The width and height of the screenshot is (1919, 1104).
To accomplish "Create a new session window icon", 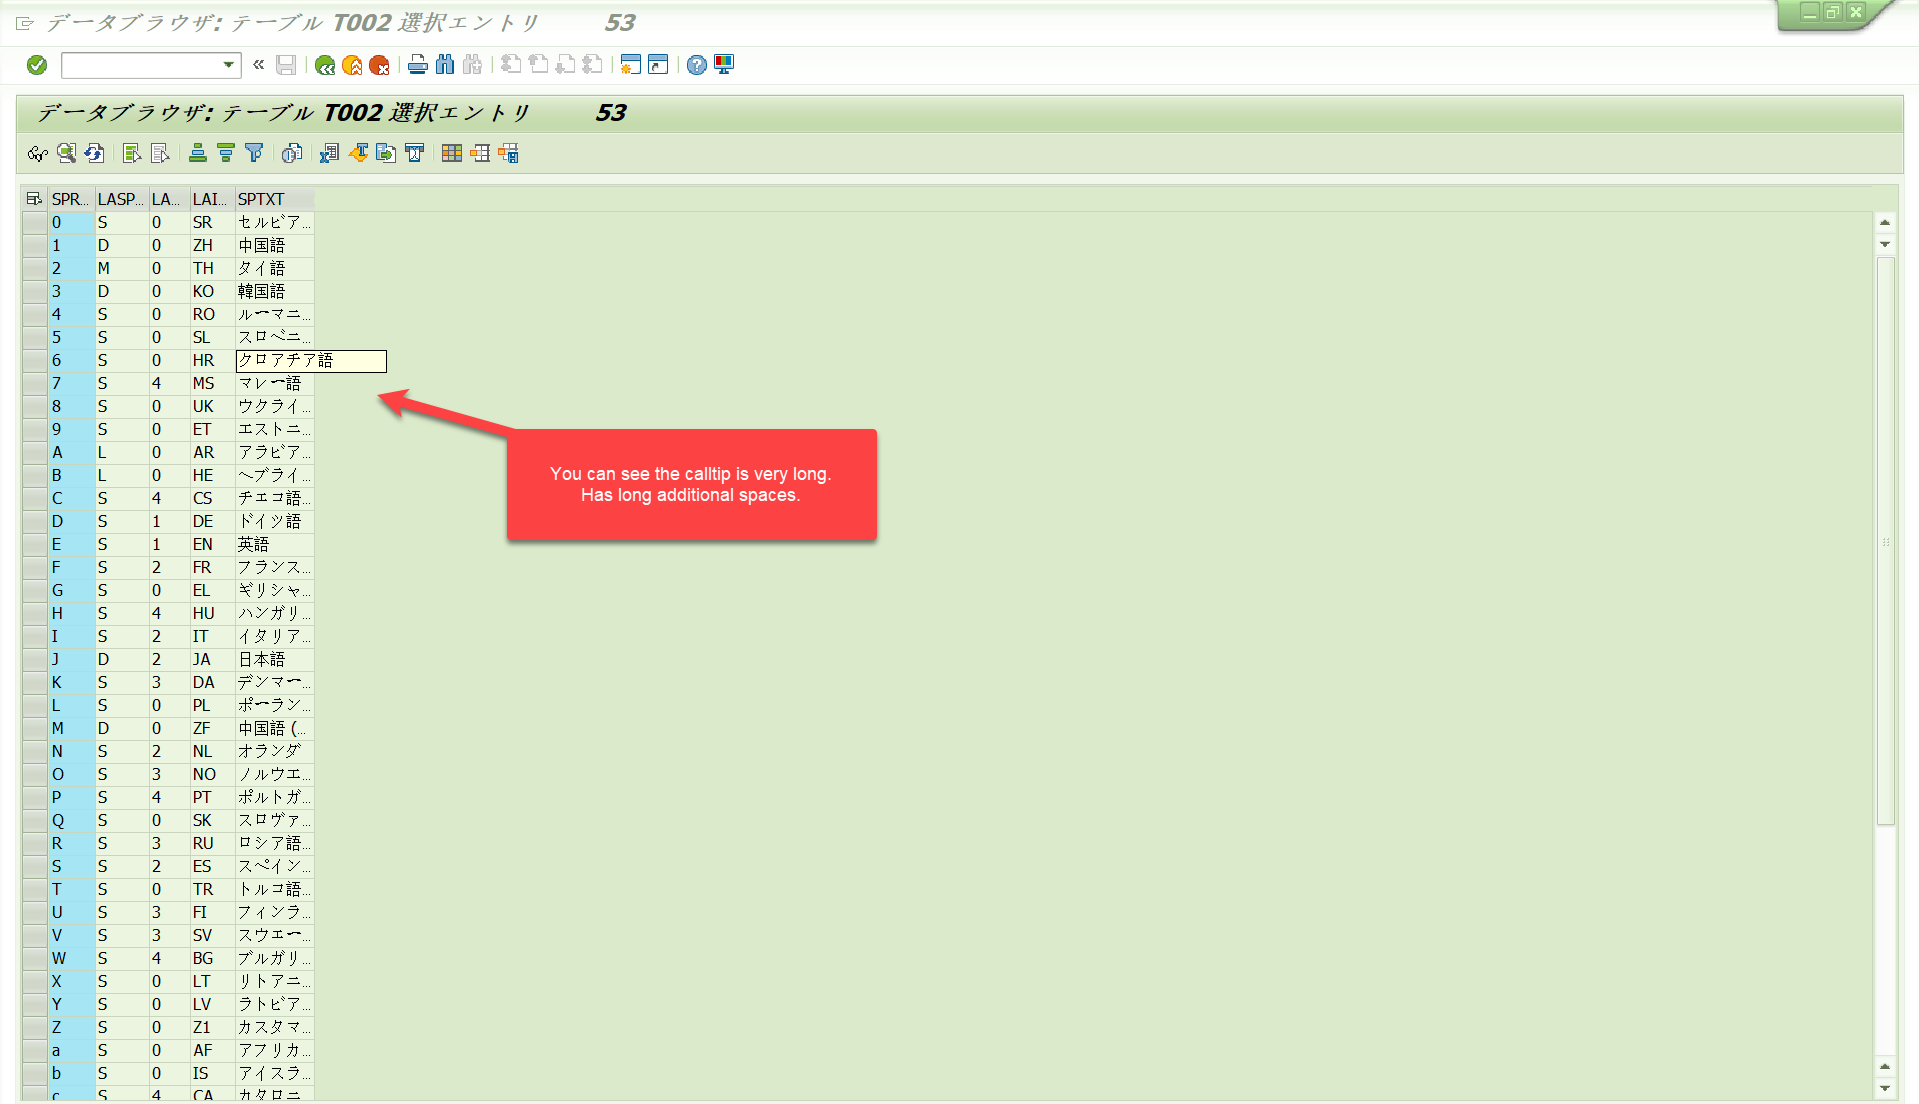I will (630, 65).
